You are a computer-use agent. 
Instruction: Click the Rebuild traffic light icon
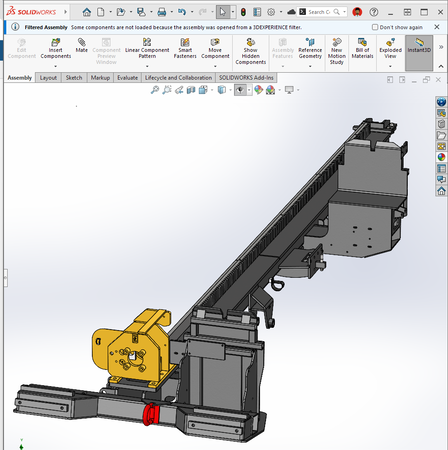(x=243, y=12)
